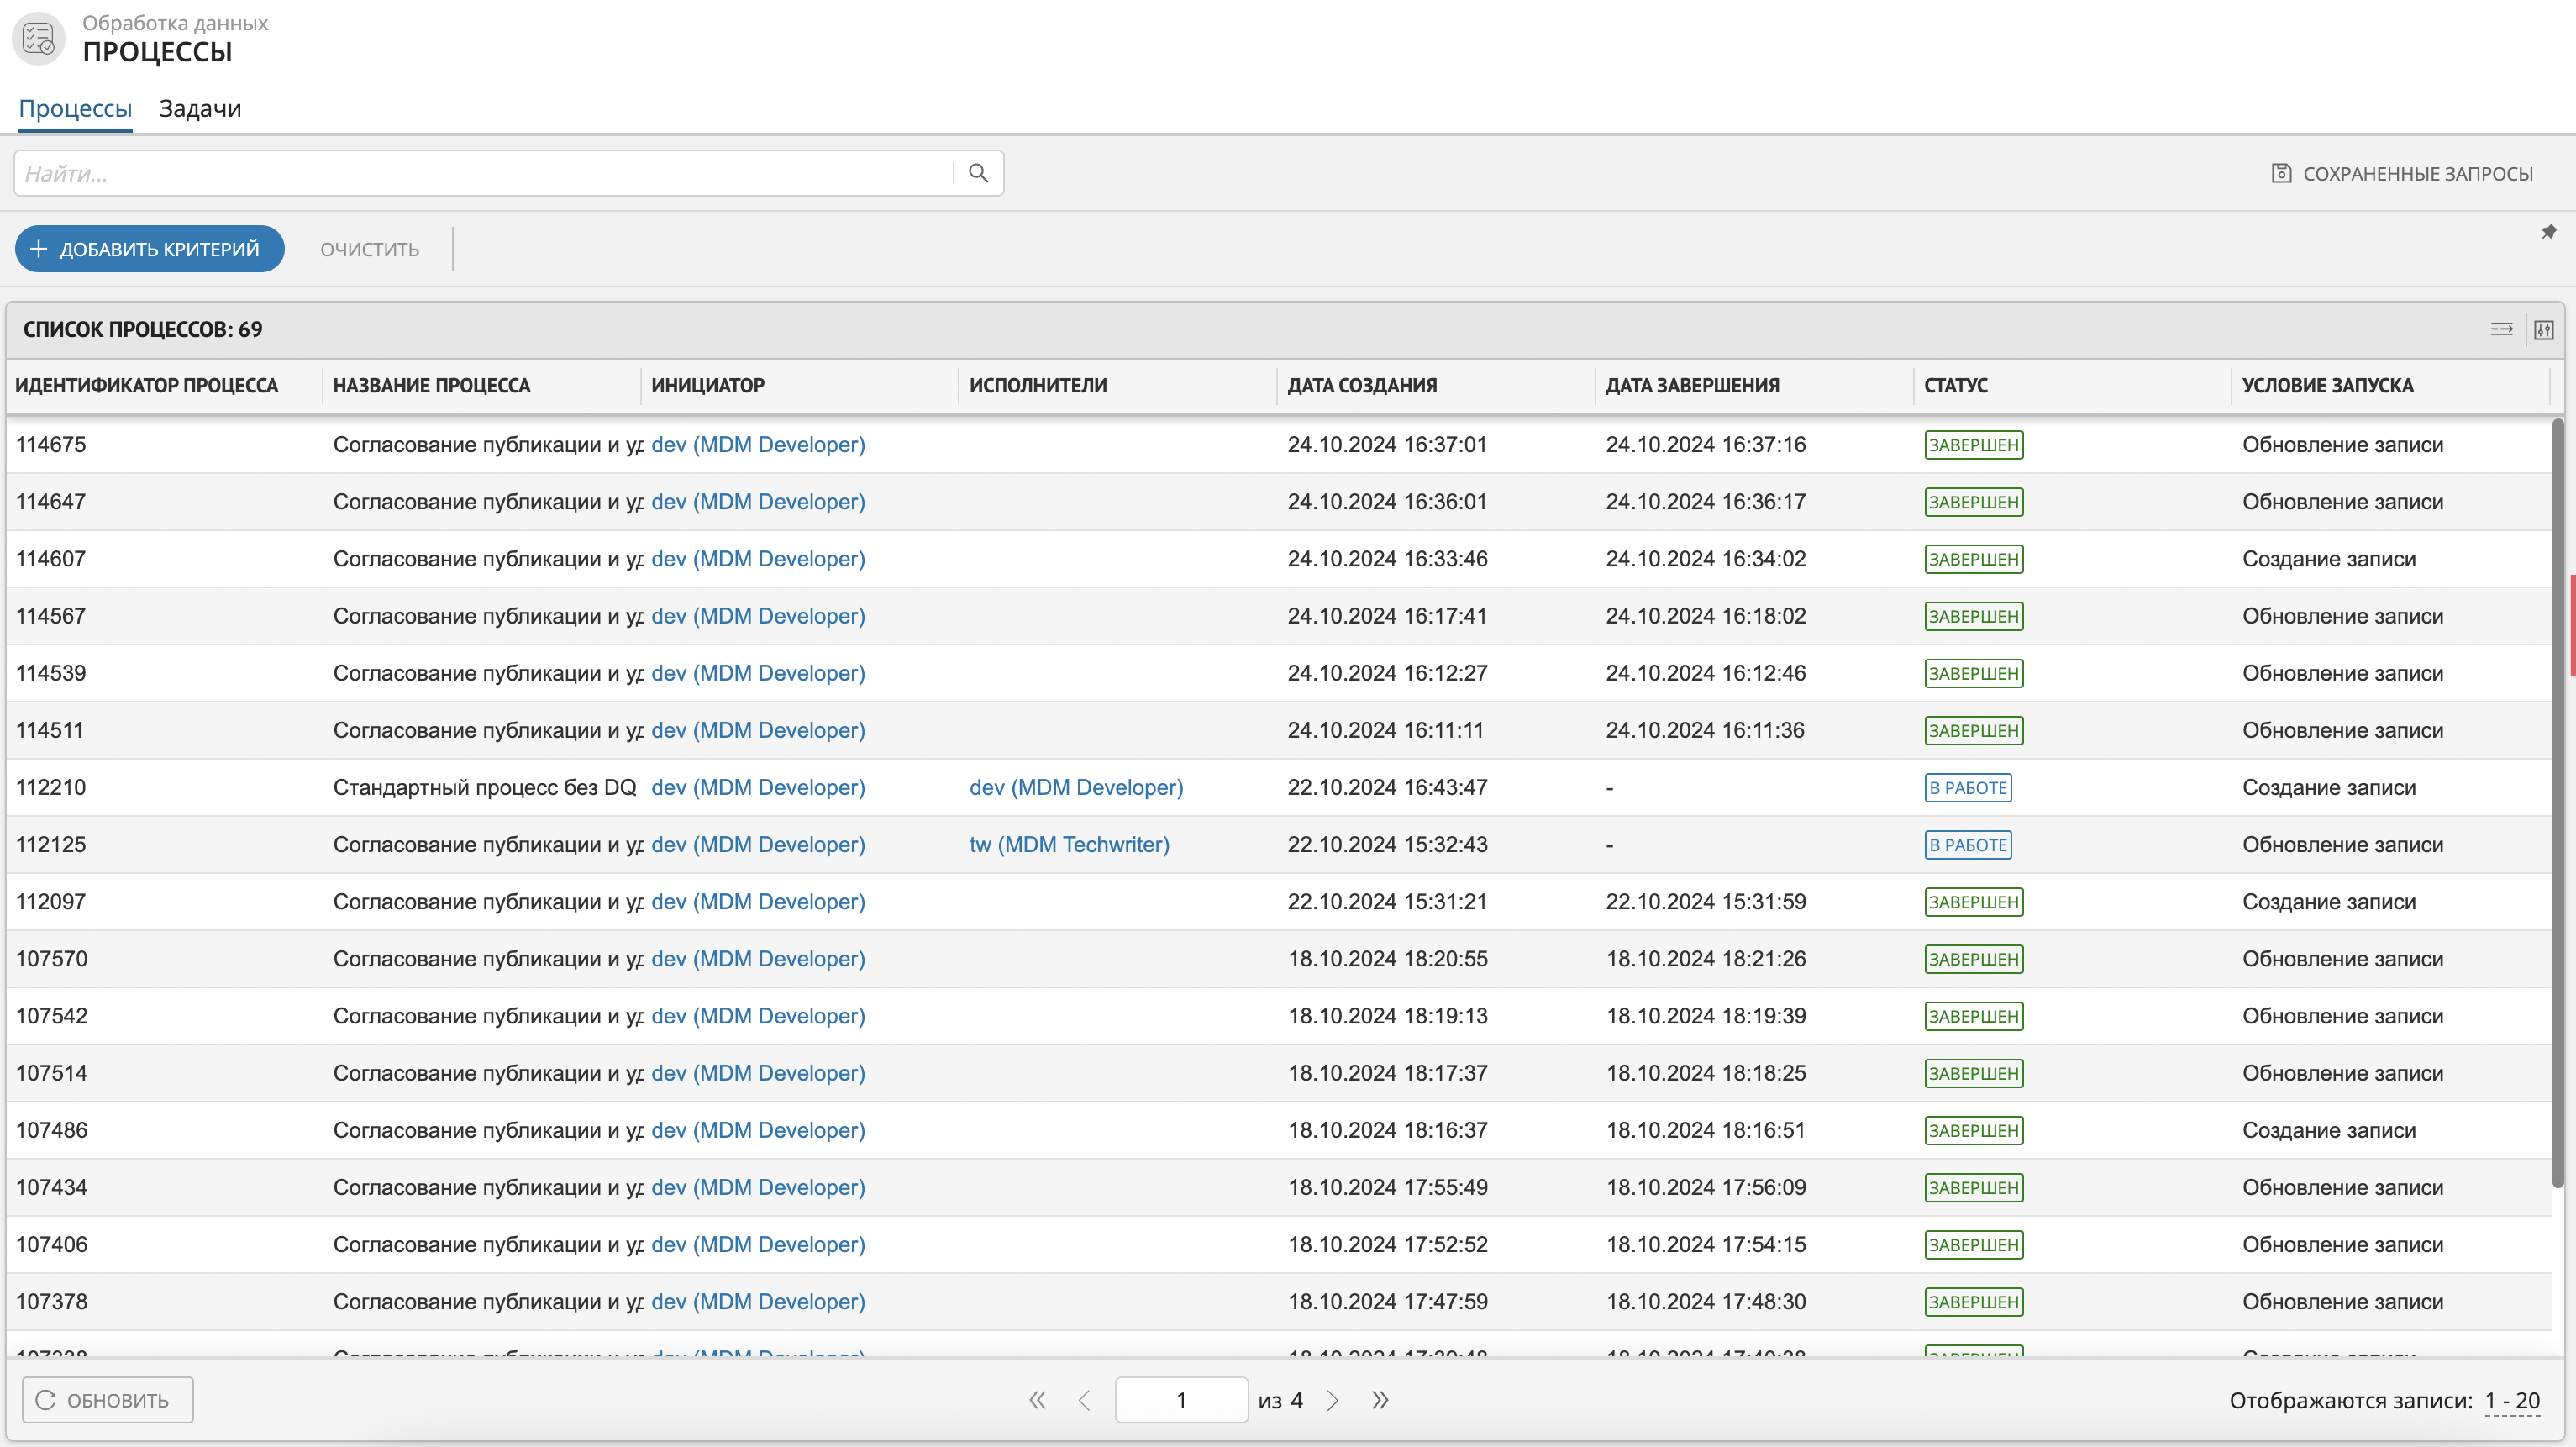Select process ID 112097
The image size is (2576, 1447).
(51, 902)
